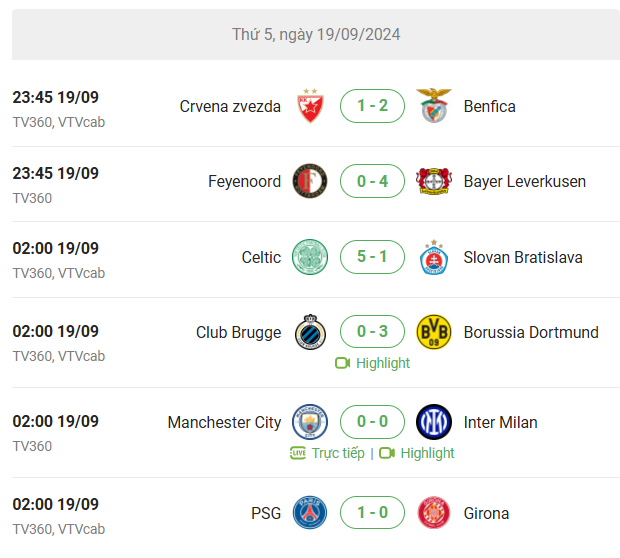Watch Highlight for Club Brugge vs Dortmund
The image size is (620, 558).
point(372,363)
